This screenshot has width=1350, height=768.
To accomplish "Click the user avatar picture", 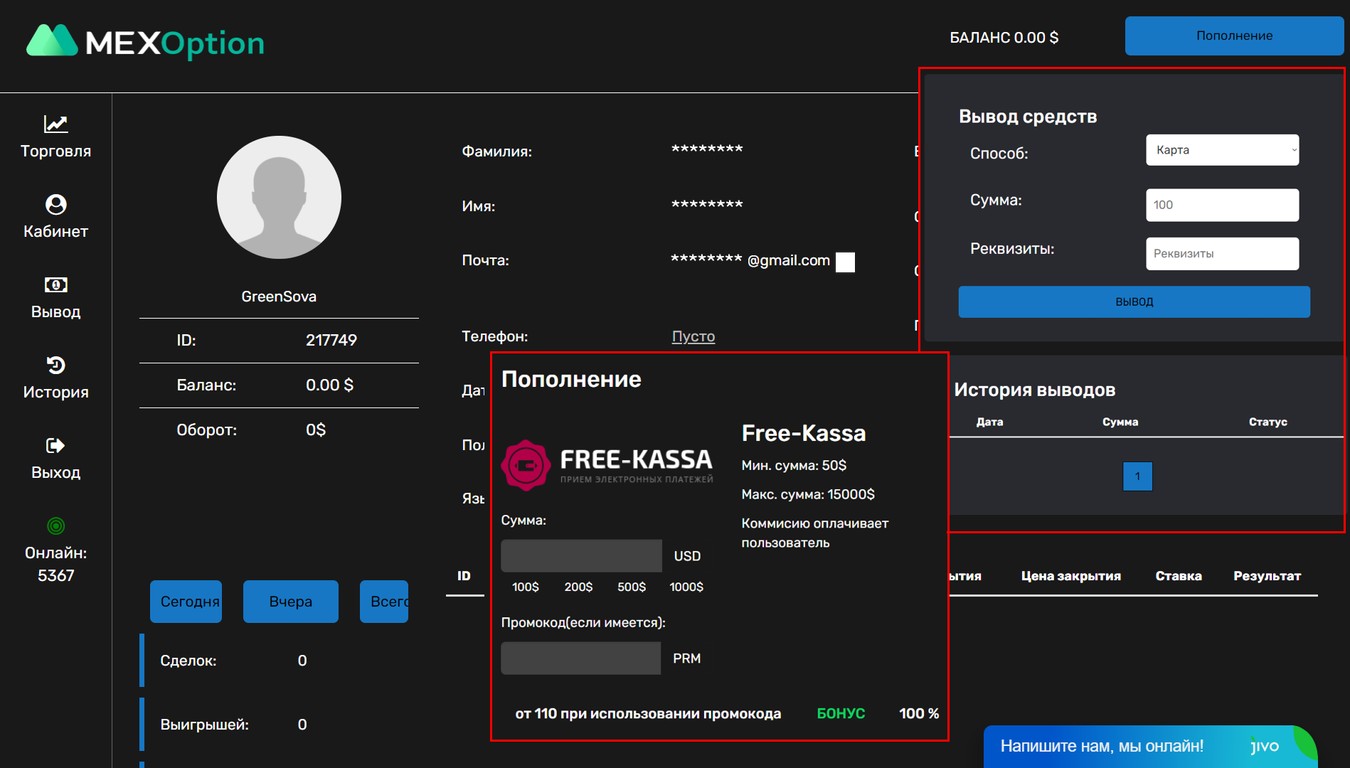I will pyautogui.click(x=279, y=198).
